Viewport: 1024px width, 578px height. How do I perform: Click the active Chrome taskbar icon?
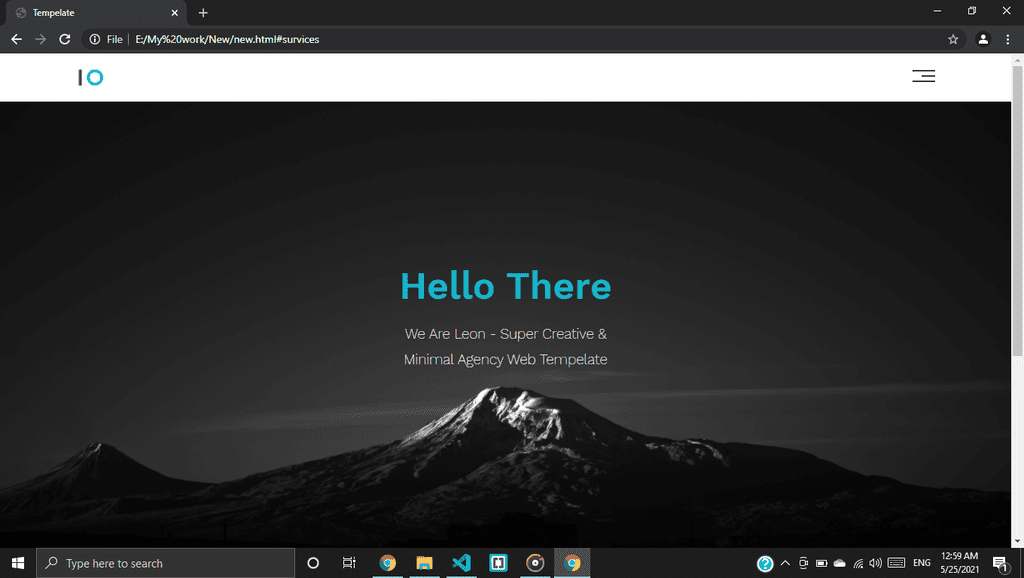(x=572, y=563)
